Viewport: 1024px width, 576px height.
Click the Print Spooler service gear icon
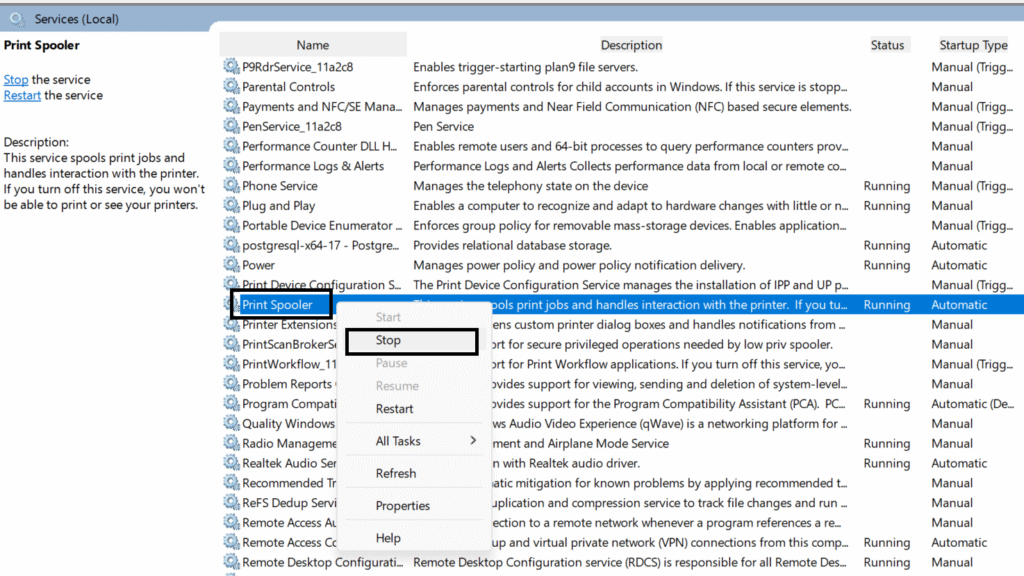[231, 305]
